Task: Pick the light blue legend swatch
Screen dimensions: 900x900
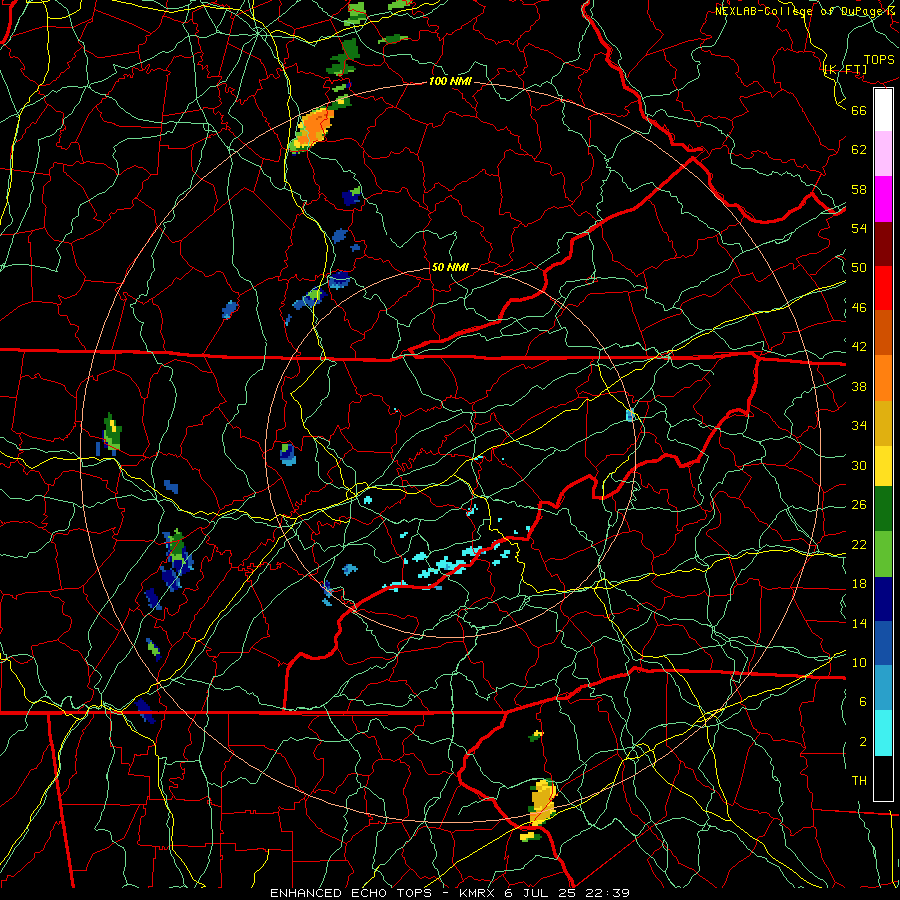Action: (x=883, y=688)
